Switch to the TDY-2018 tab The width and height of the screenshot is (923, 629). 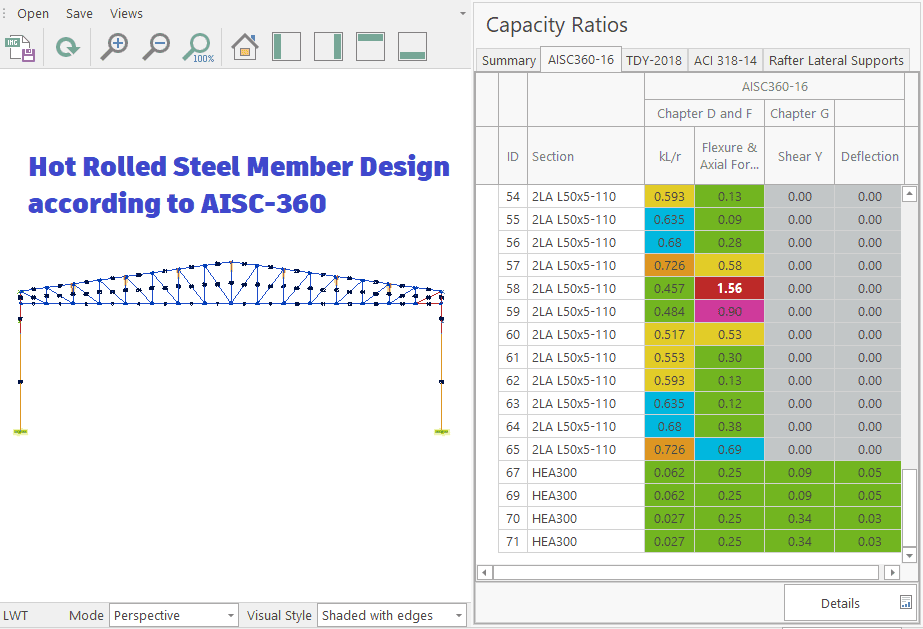tap(654, 60)
